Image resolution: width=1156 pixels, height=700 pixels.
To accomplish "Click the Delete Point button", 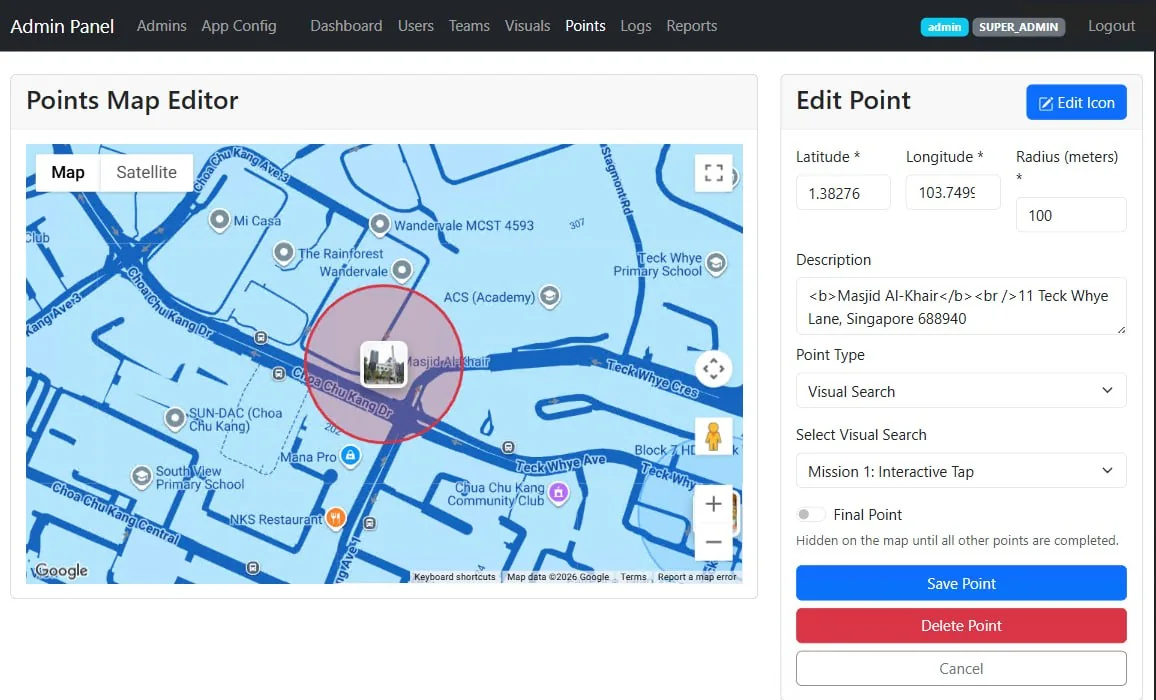I will point(961,626).
